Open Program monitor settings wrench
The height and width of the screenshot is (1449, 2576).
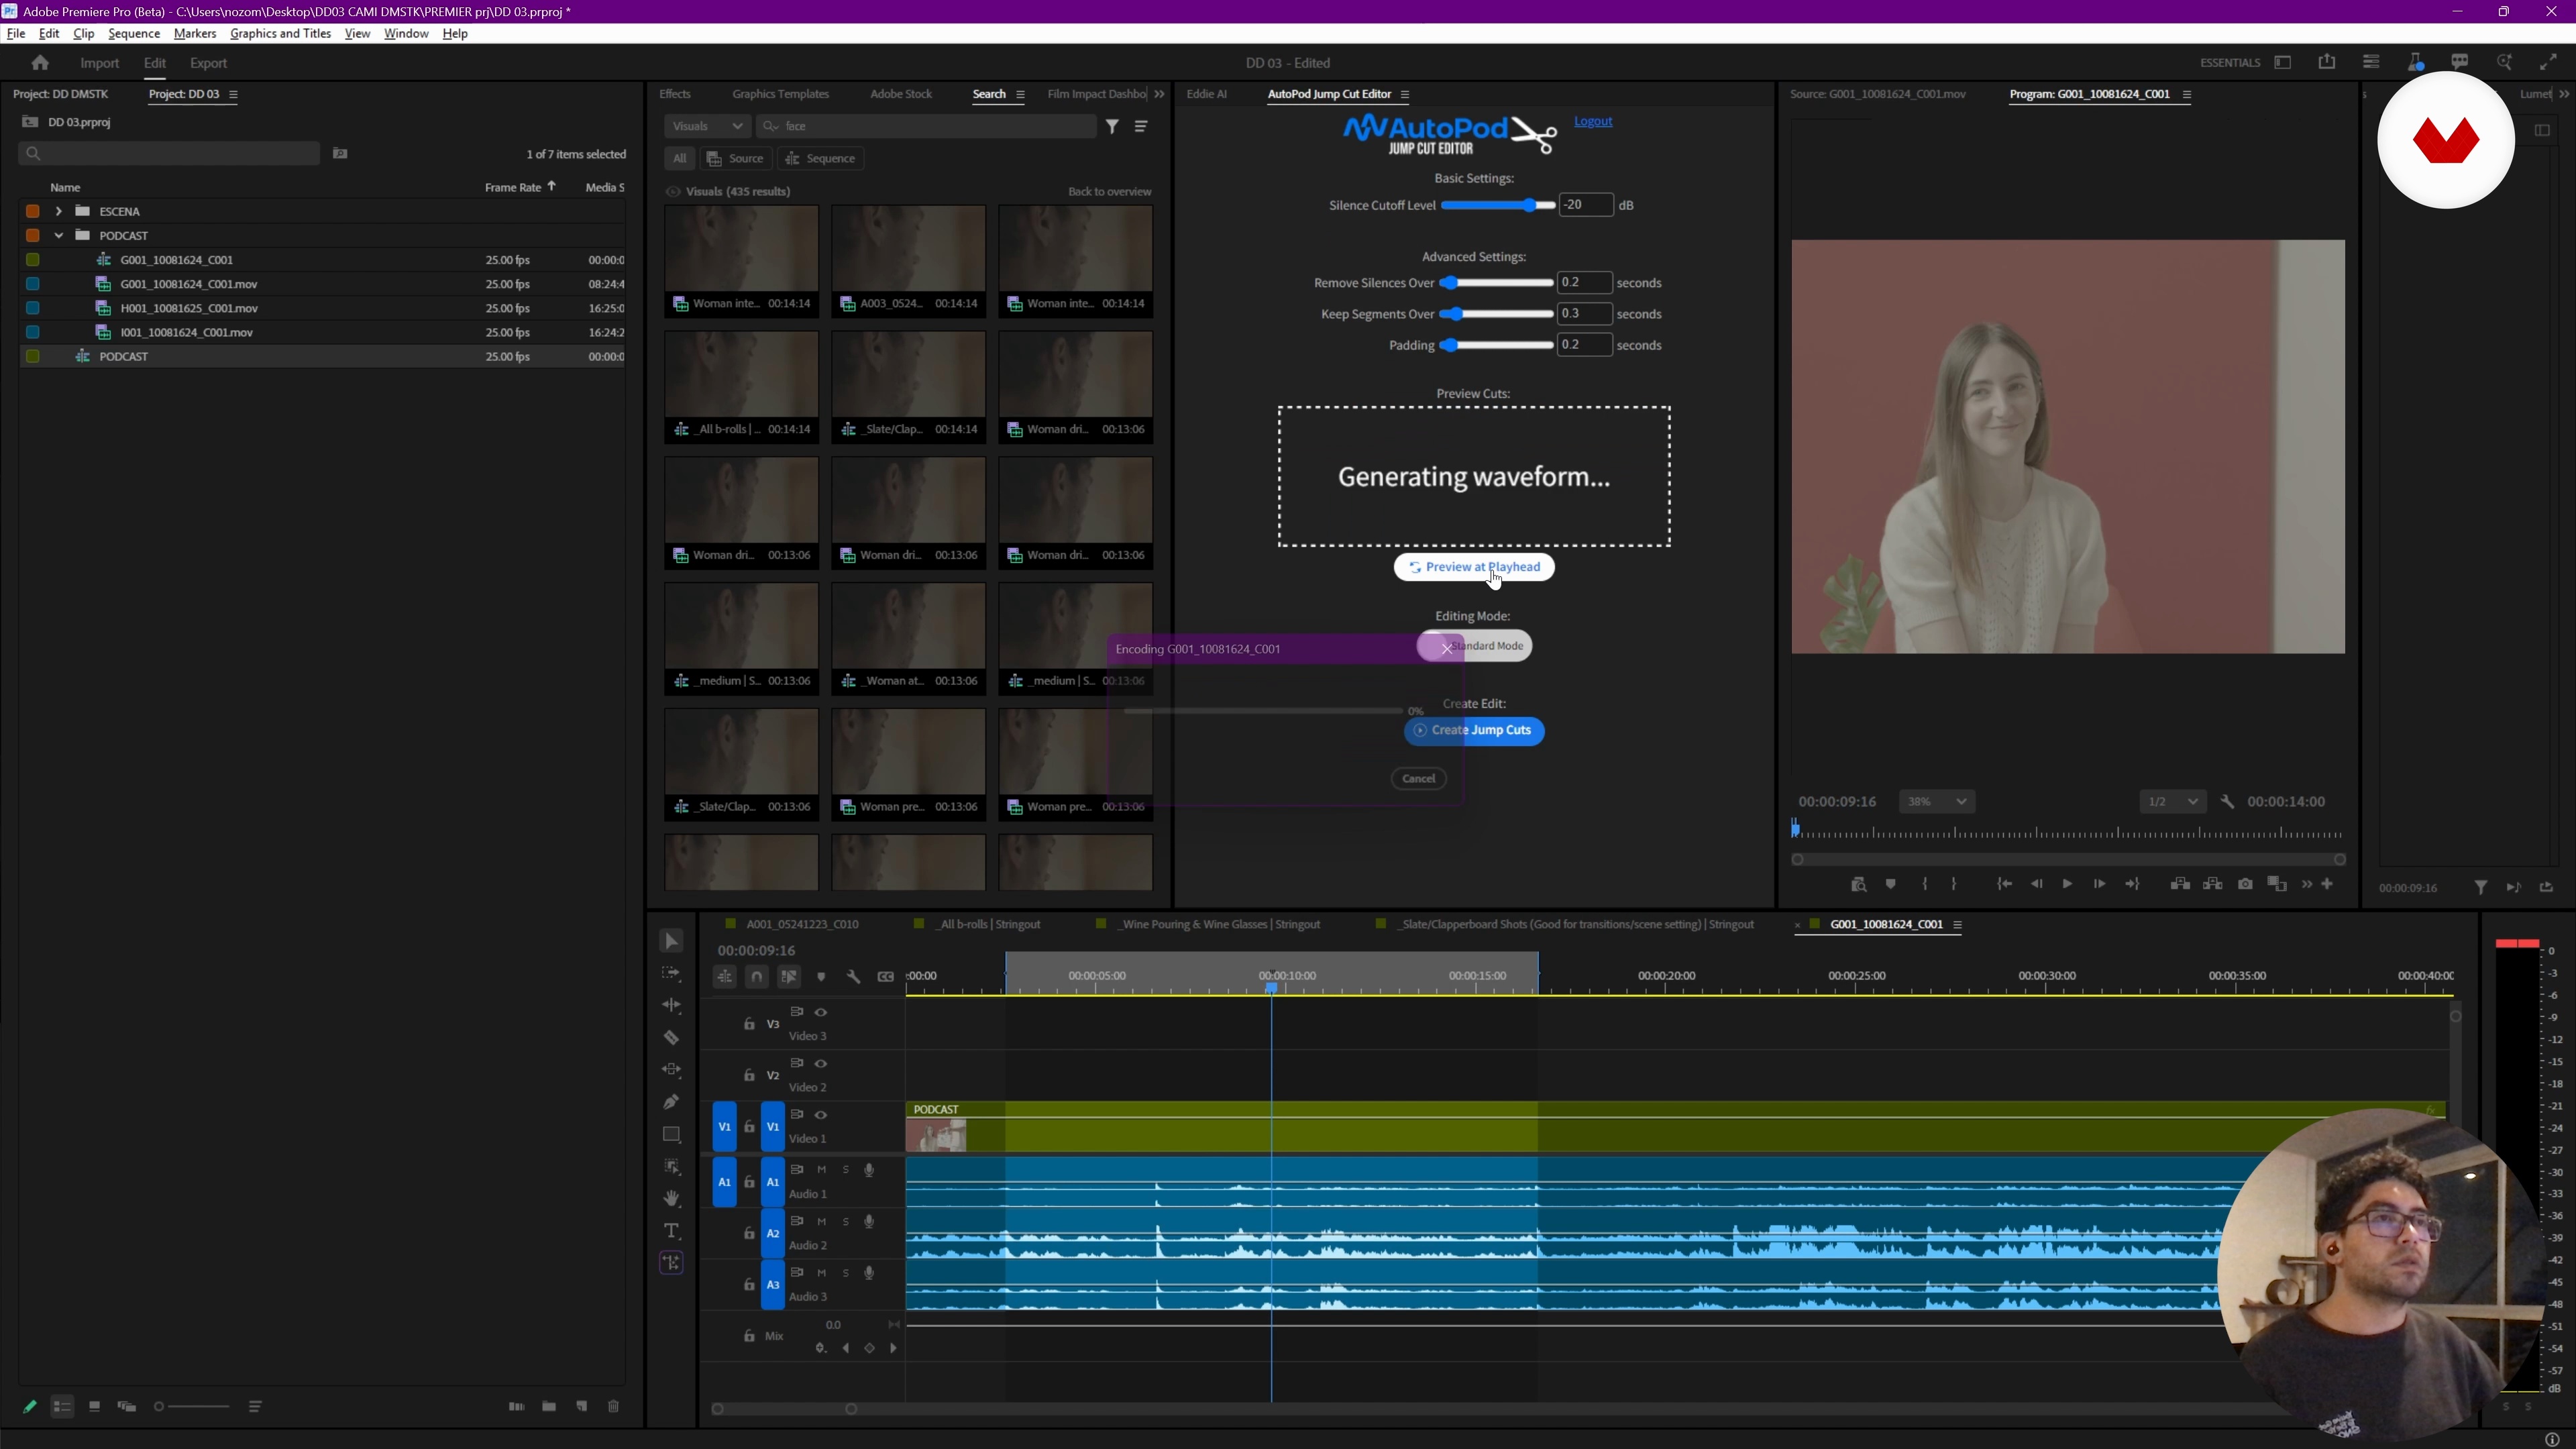(x=2227, y=802)
